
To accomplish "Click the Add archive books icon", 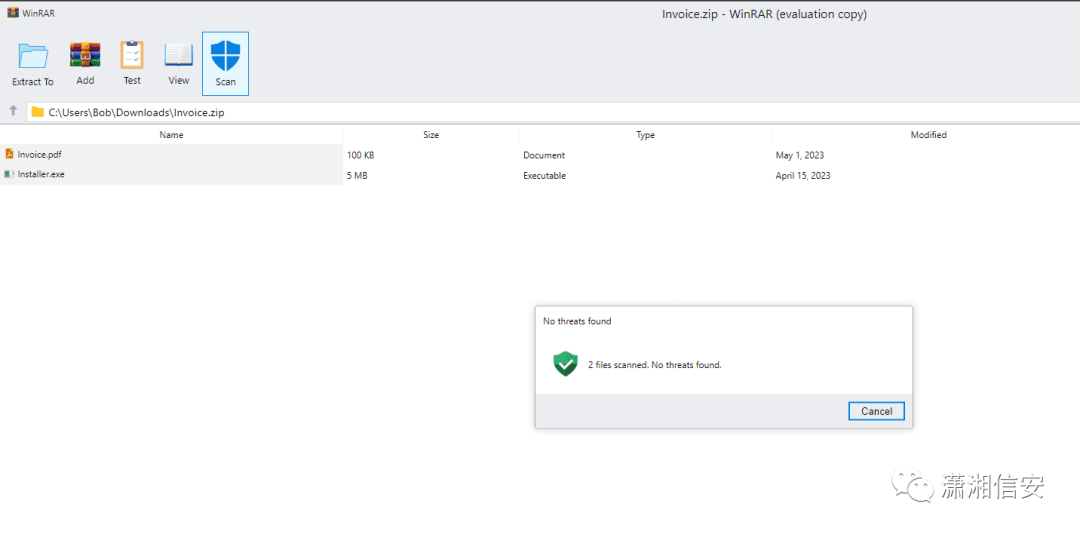I will (x=85, y=54).
